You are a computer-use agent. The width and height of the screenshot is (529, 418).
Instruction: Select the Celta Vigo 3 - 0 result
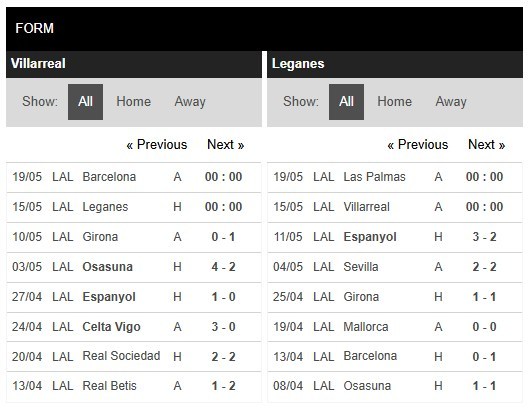click(134, 327)
